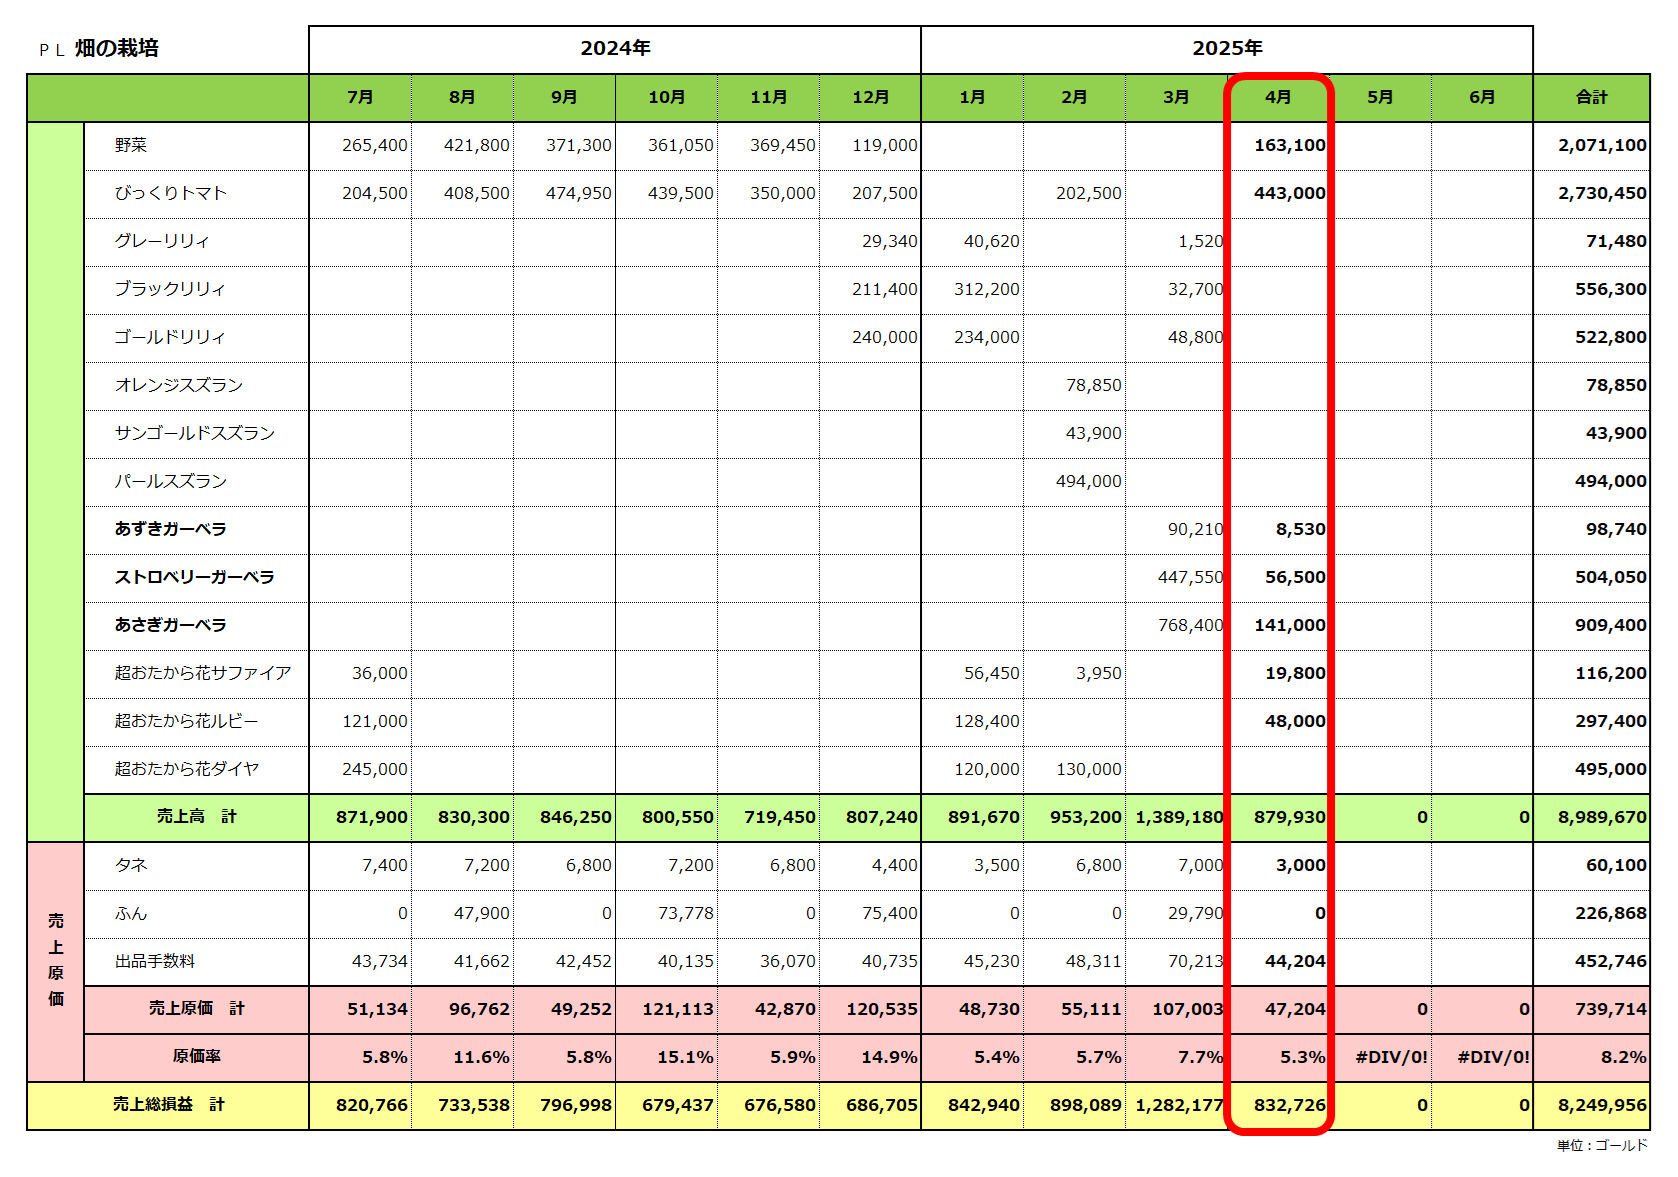Click the 2024年 year header

coord(615,49)
